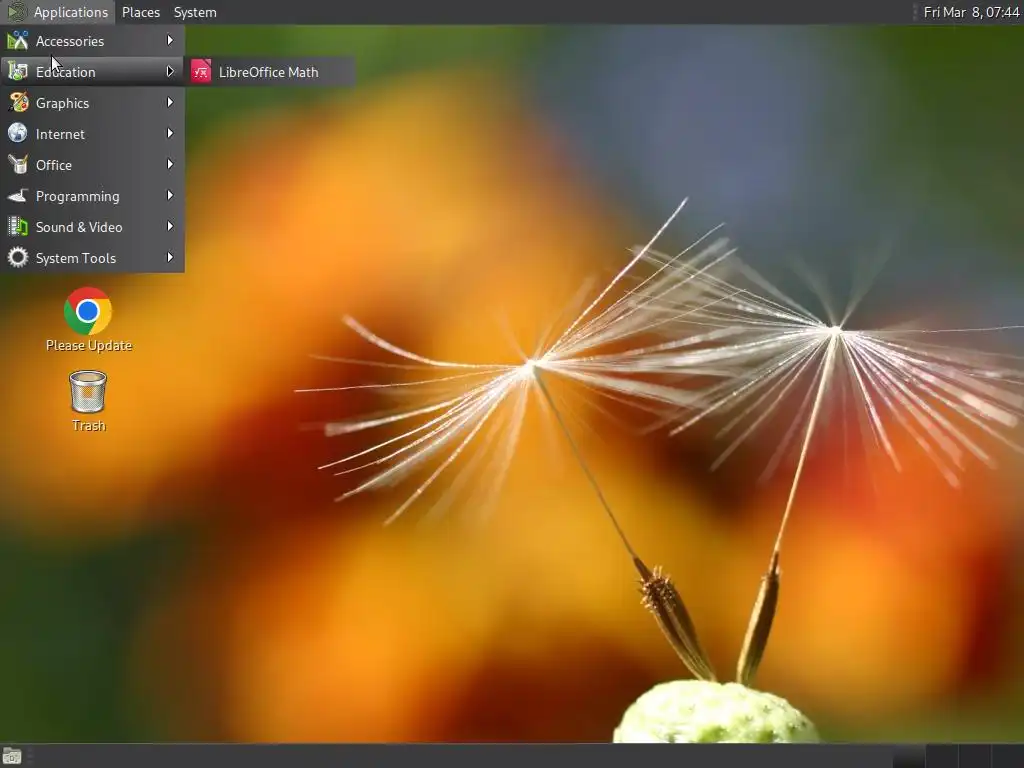Open the System Tools category
Viewport: 1024px width, 768px height.
92,258
